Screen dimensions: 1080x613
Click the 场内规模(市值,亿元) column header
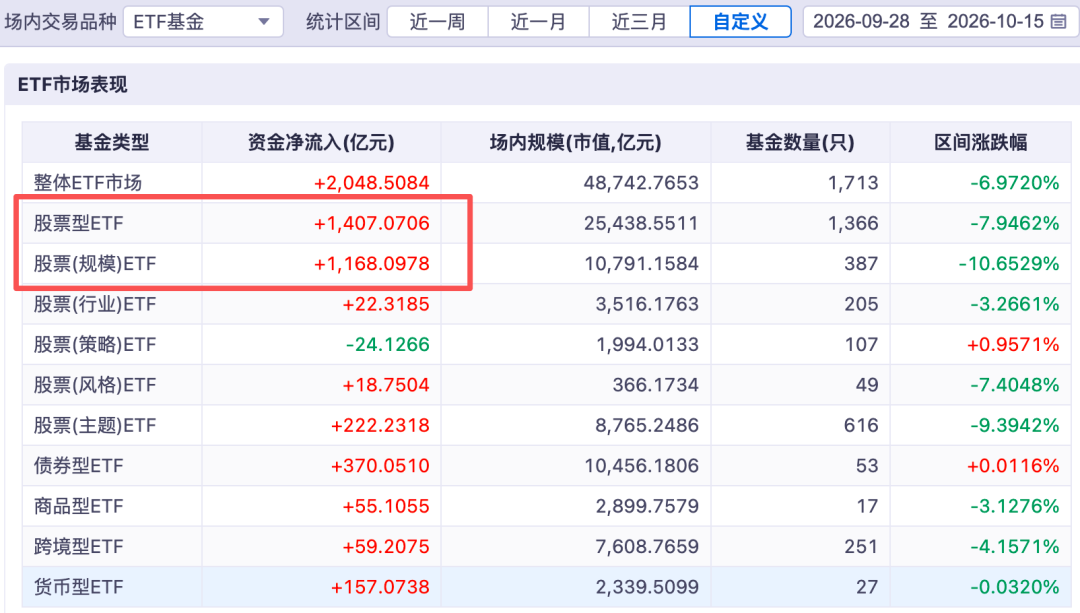(576, 143)
